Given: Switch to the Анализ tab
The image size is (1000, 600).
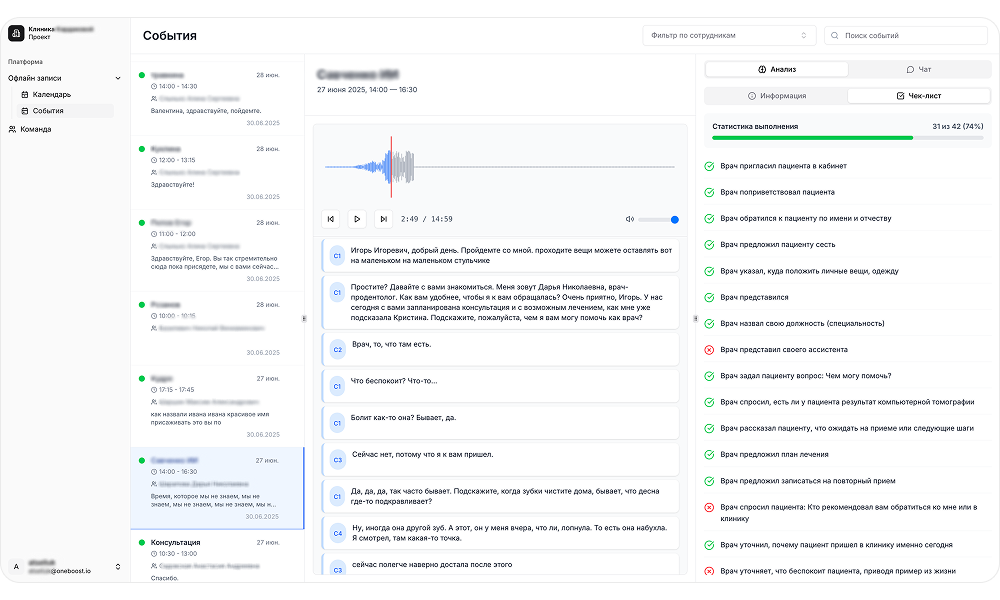Looking at the screenshot, I should click(x=777, y=70).
